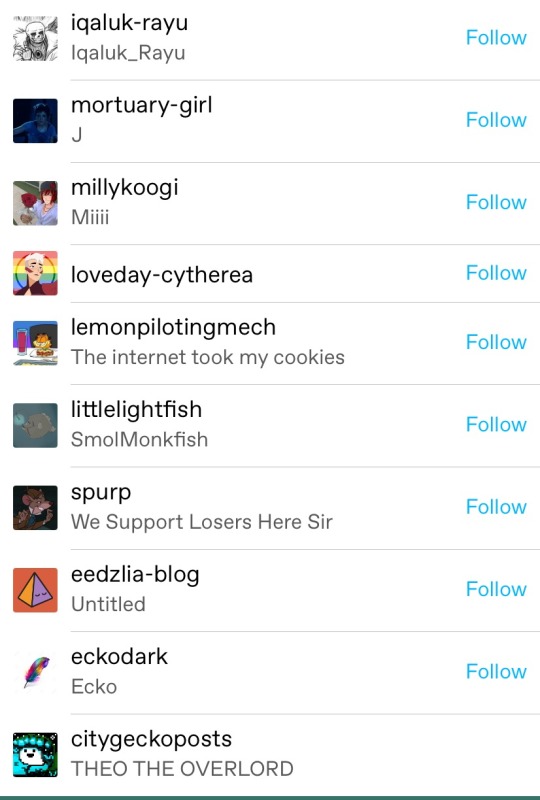Viewport: 540px width, 800px height.
Task: Follow the iqaluk-rayu blog
Action: pyautogui.click(x=496, y=38)
